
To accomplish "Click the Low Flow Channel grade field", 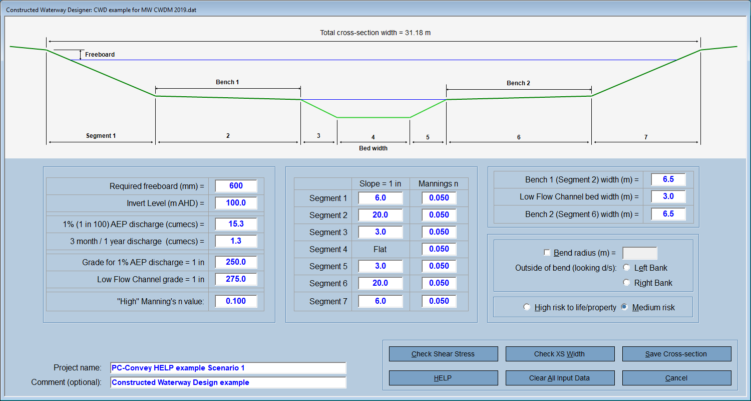I will pyautogui.click(x=236, y=279).
